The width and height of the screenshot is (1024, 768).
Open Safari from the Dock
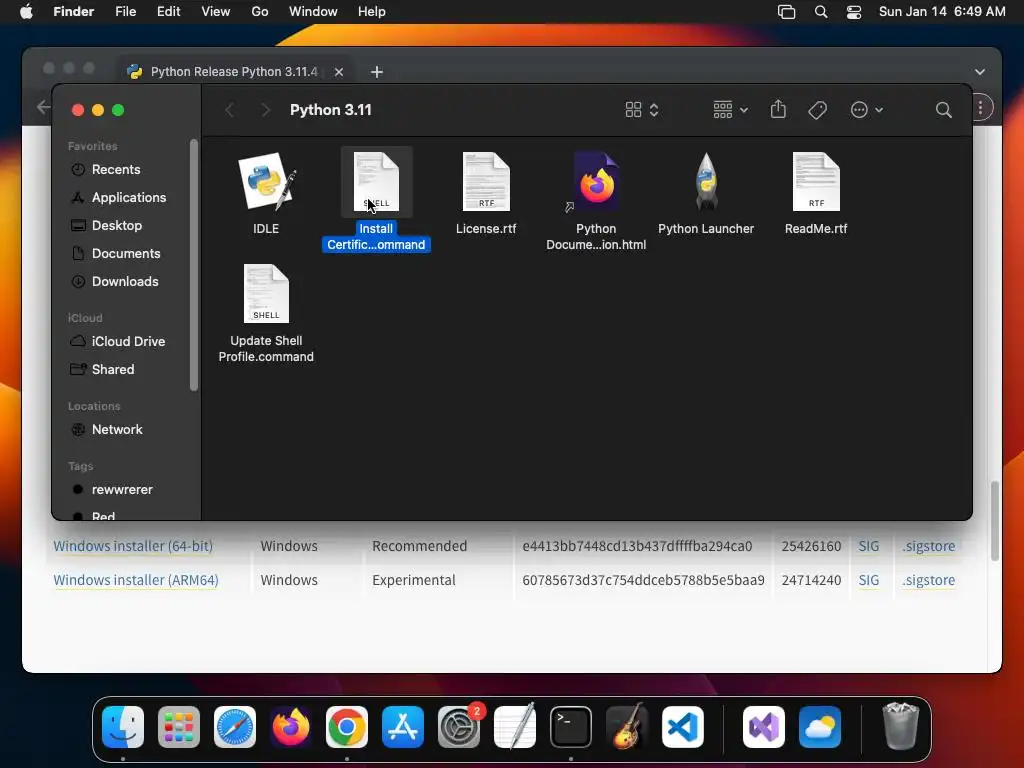click(235, 727)
